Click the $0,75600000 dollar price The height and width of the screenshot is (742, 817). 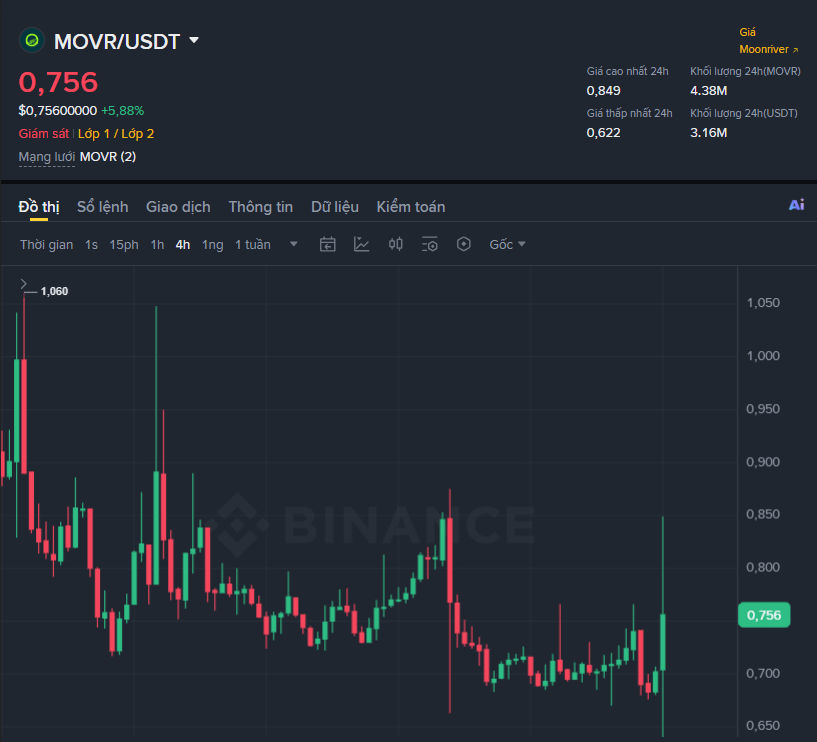click(x=58, y=110)
